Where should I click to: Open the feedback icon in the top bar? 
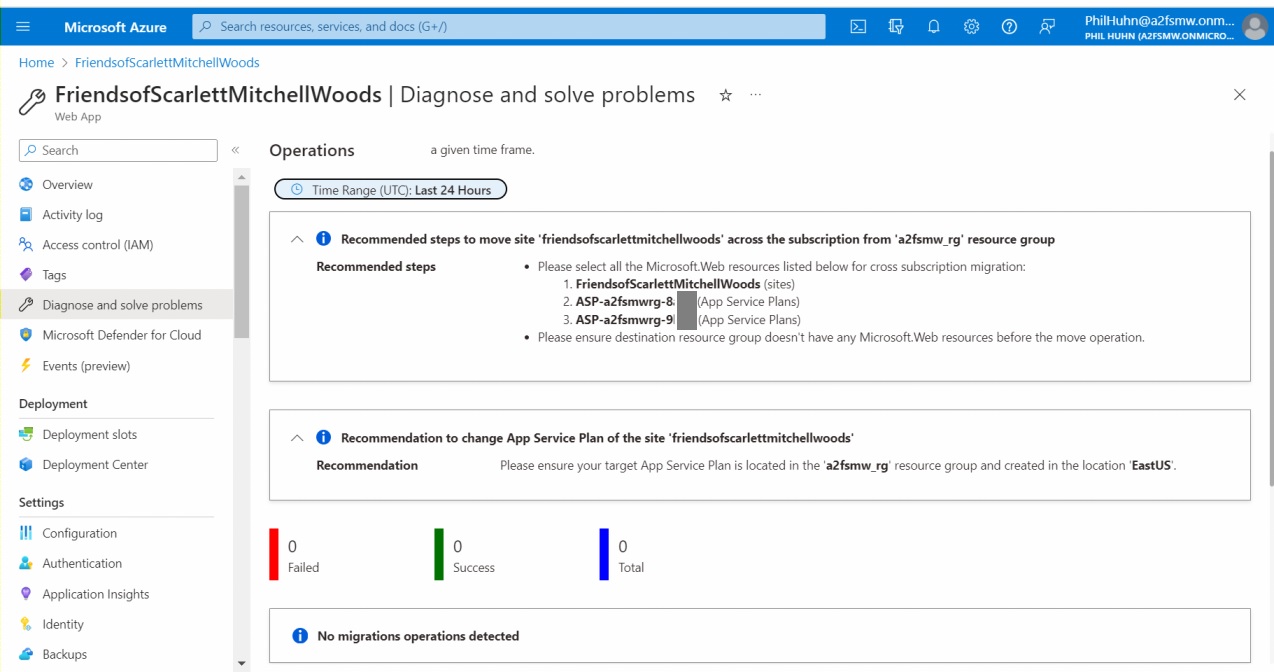click(x=1047, y=27)
